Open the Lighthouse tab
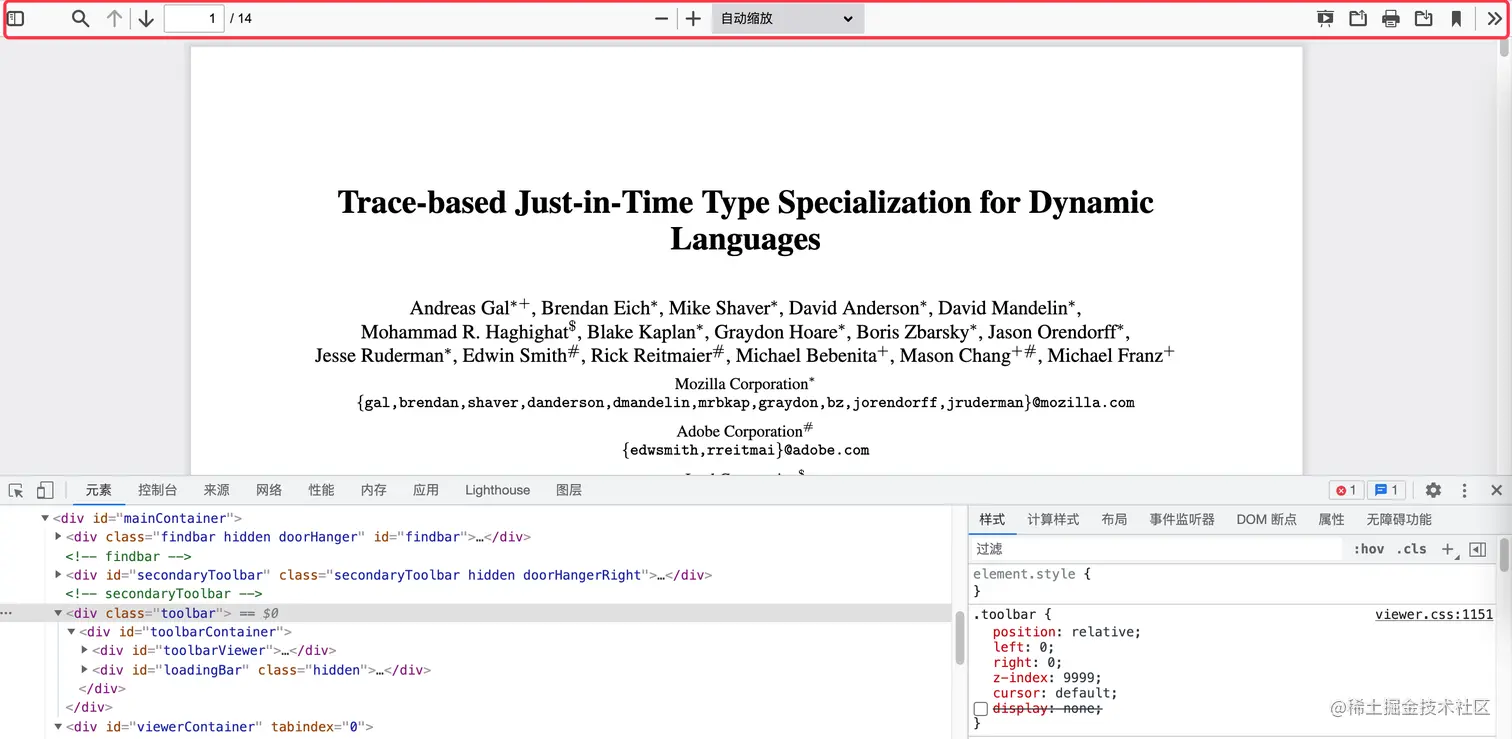This screenshot has height=739, width=1512. coord(498,490)
